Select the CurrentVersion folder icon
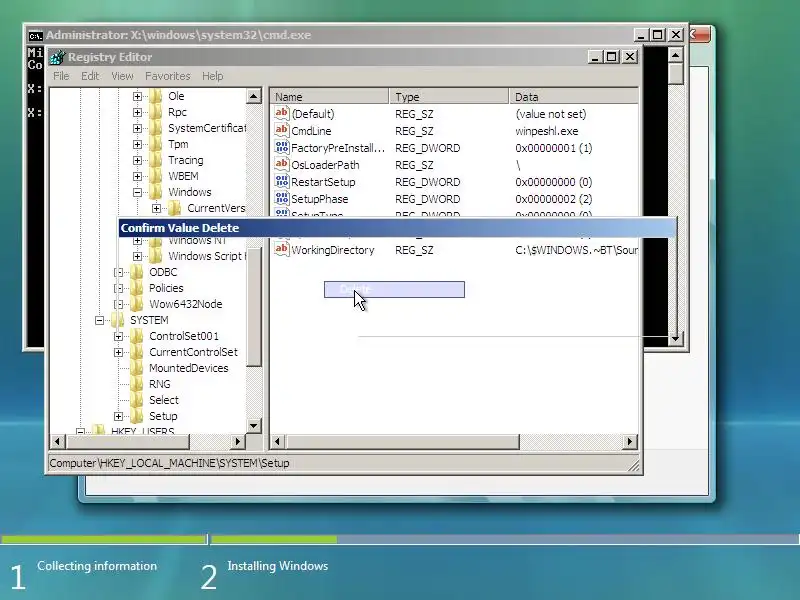Image resolution: width=800 pixels, height=600 pixels. (x=174, y=208)
